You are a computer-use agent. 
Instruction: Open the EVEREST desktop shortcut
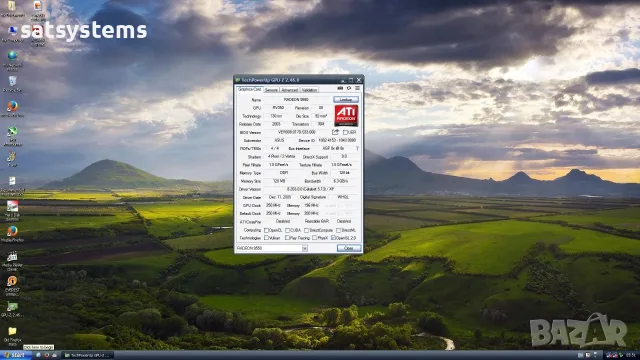click(x=12, y=286)
